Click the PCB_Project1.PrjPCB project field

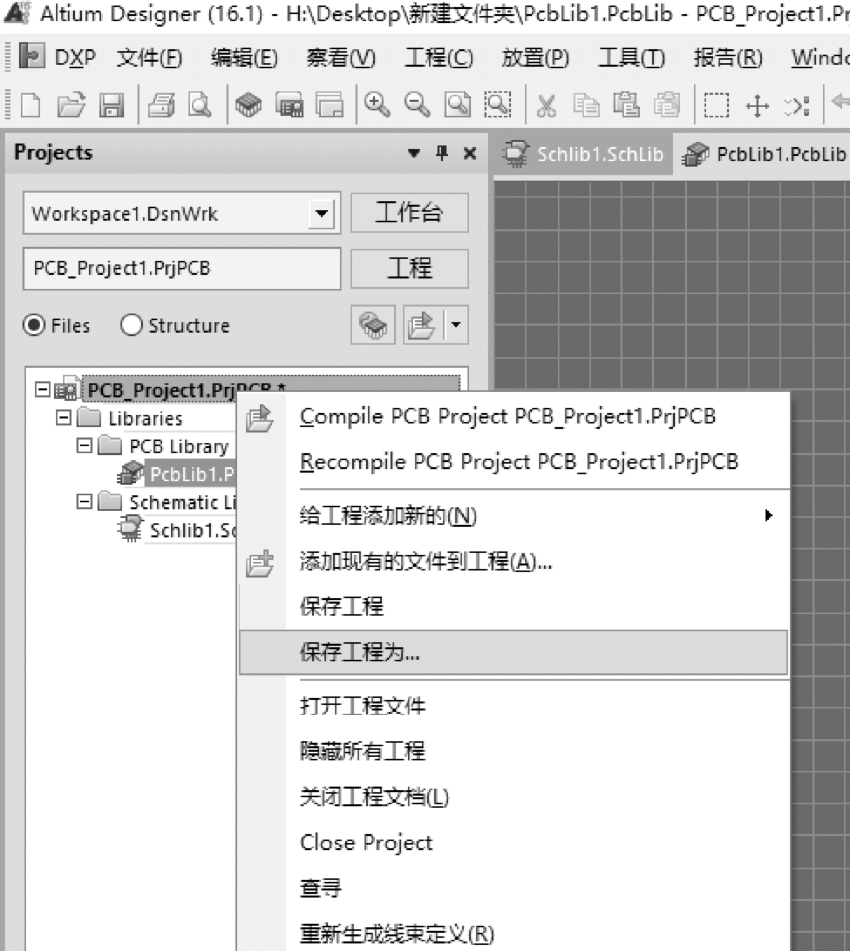(181, 268)
